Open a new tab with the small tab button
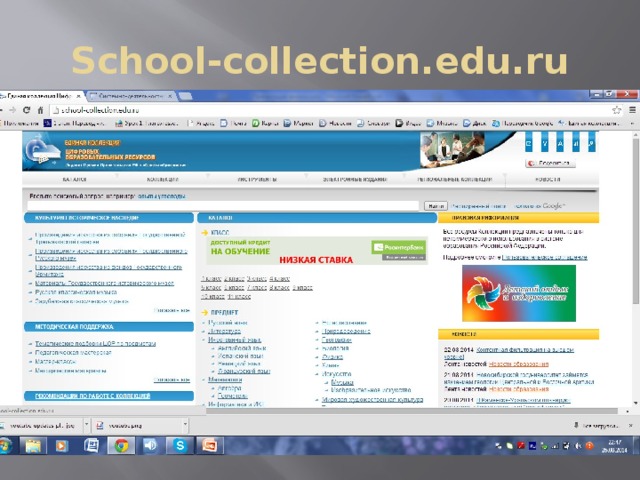This screenshot has height=480, width=640. [185, 96]
